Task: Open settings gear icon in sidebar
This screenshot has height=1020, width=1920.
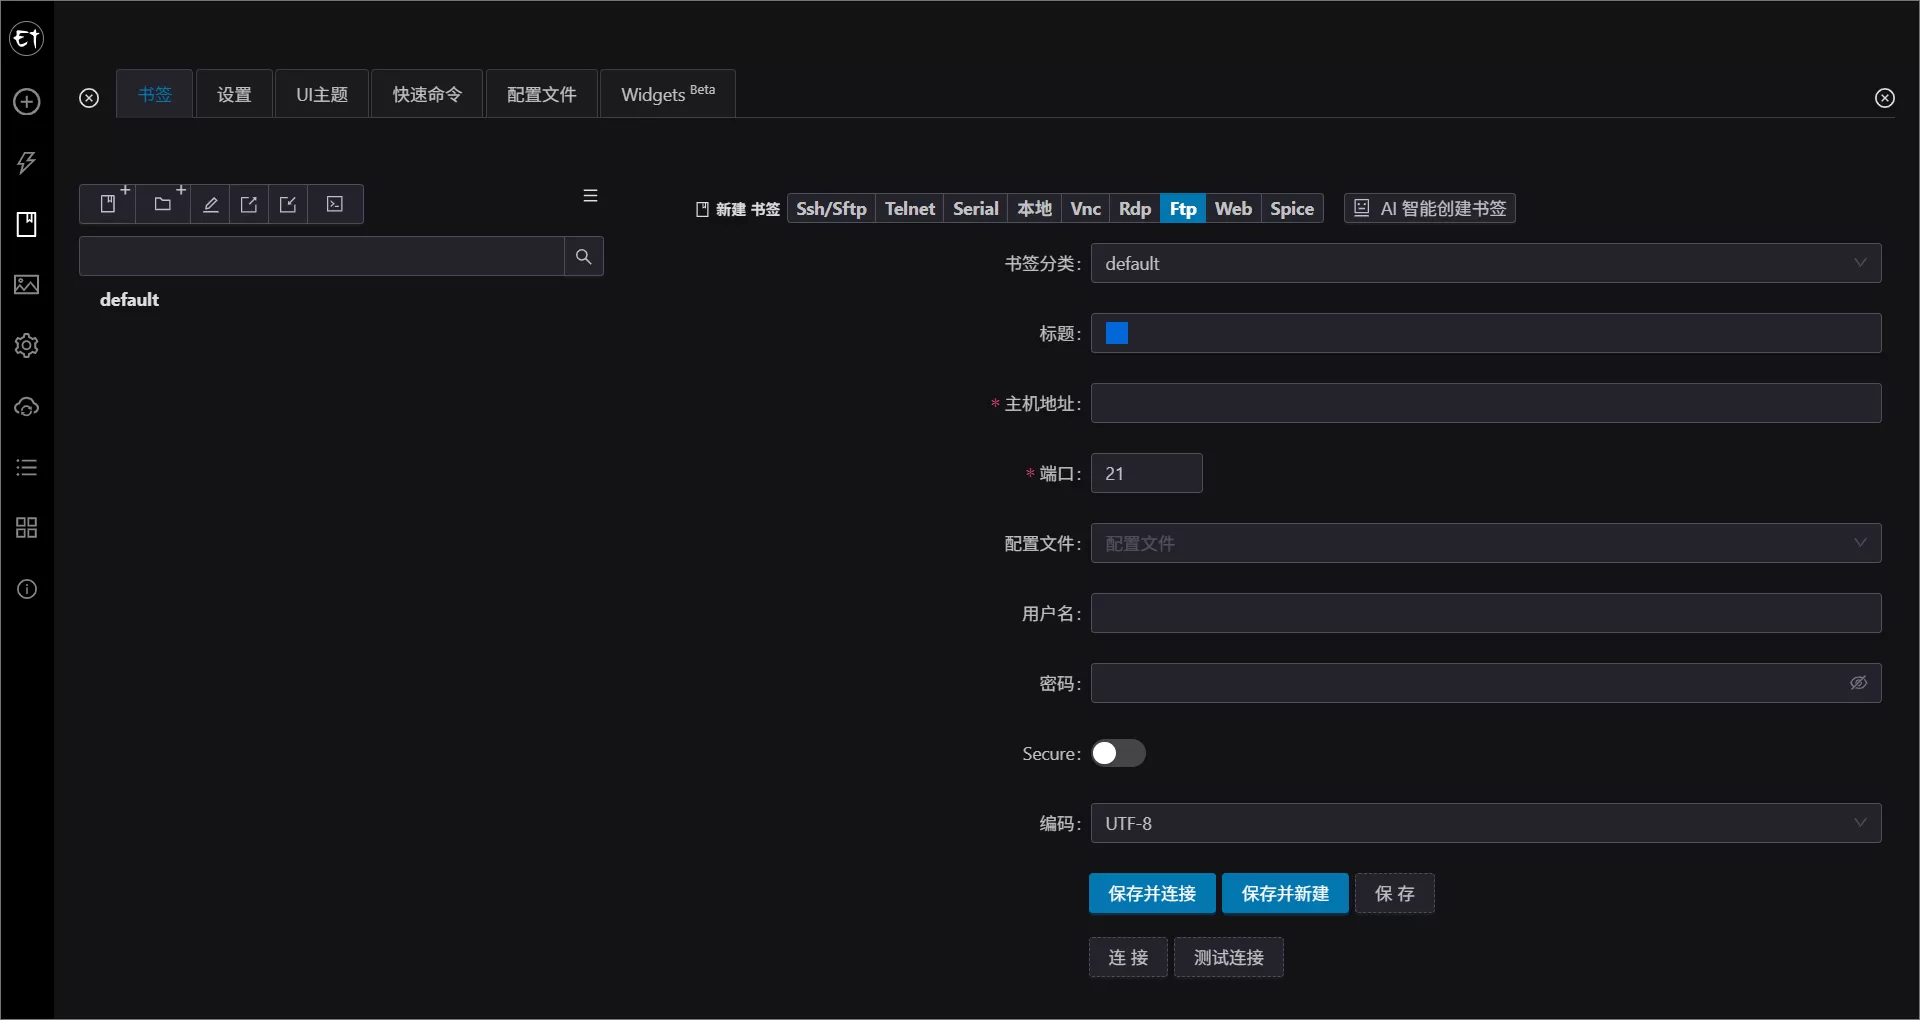Action: [27, 346]
